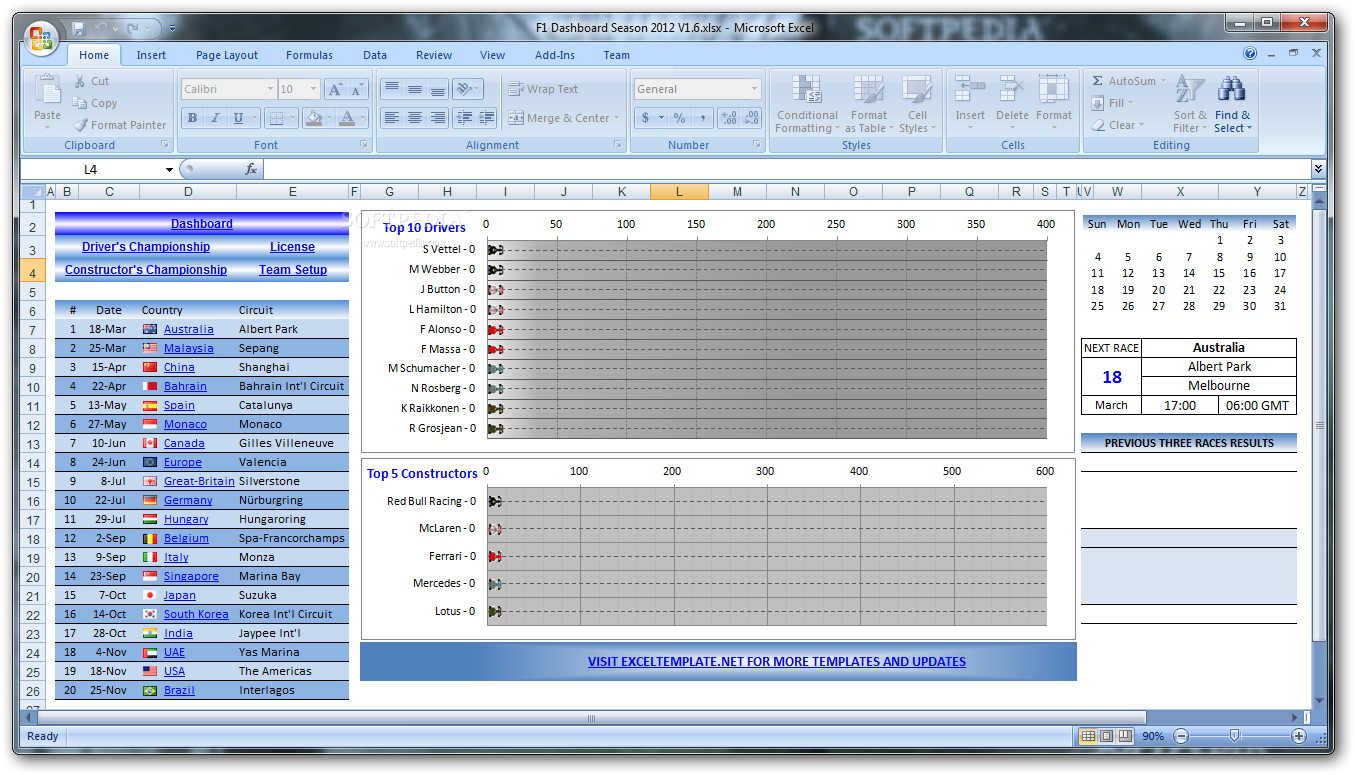This screenshot has height=775, width=1355.
Task: Open Driver's Championship link
Action: point(146,247)
